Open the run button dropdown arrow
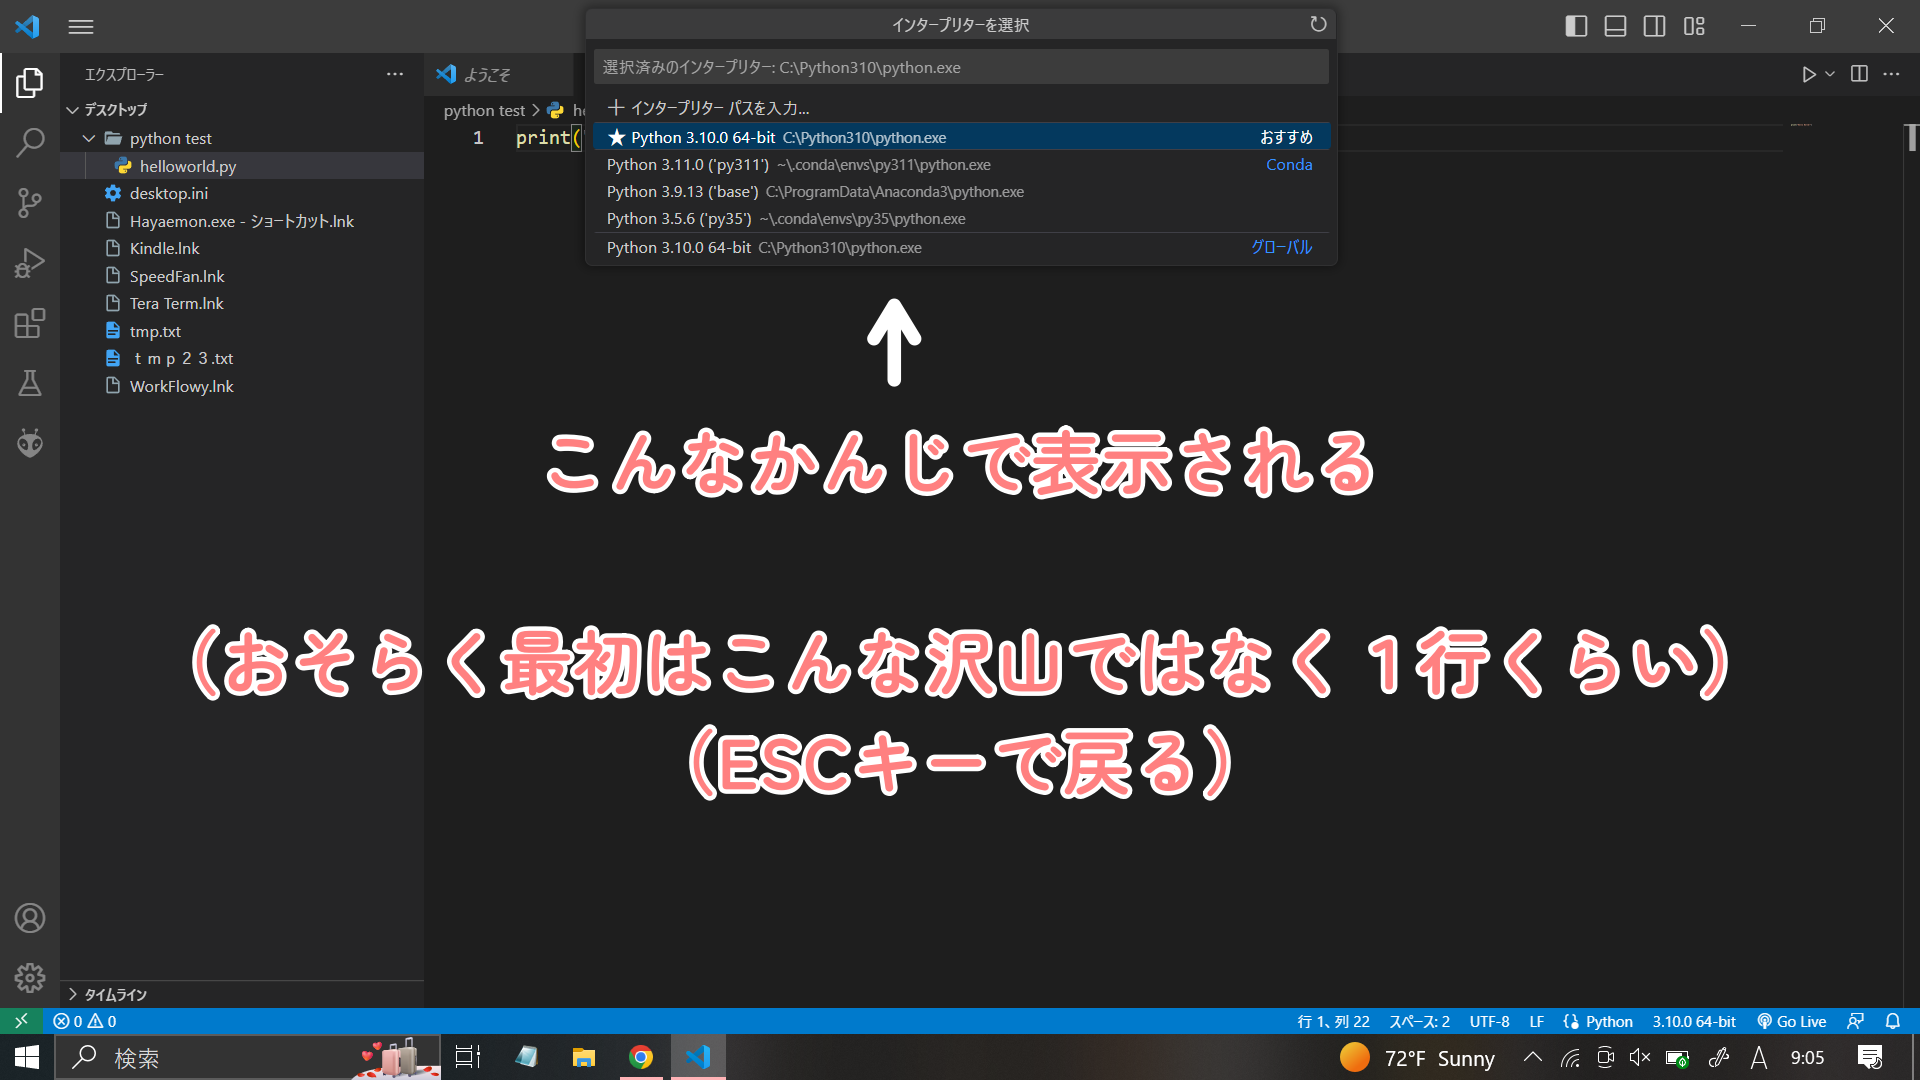 click(1830, 73)
